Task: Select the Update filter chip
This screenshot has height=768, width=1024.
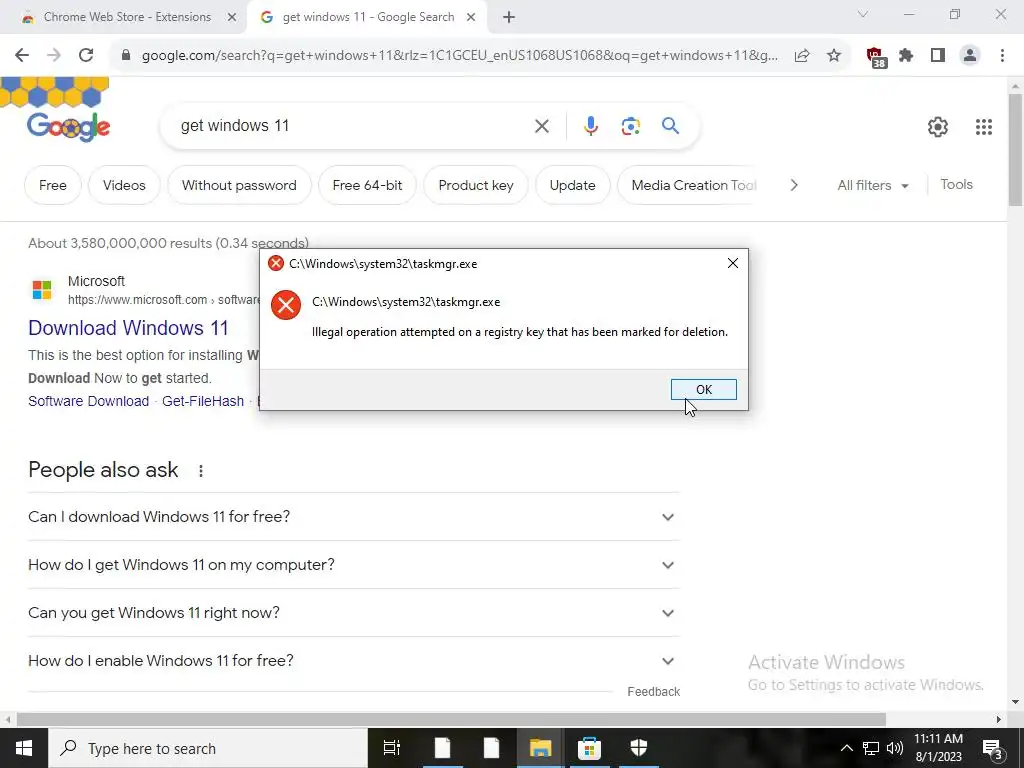Action: (573, 185)
